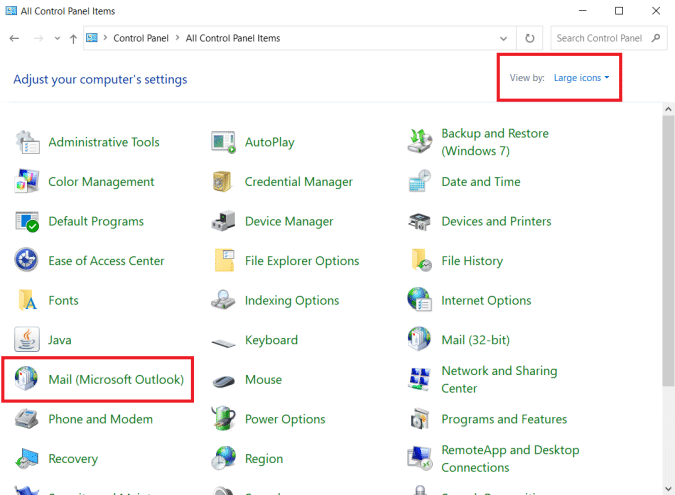This screenshot has height=495, width=675.
Task: Open the Credential Manager link
Action: pyautogui.click(x=299, y=182)
